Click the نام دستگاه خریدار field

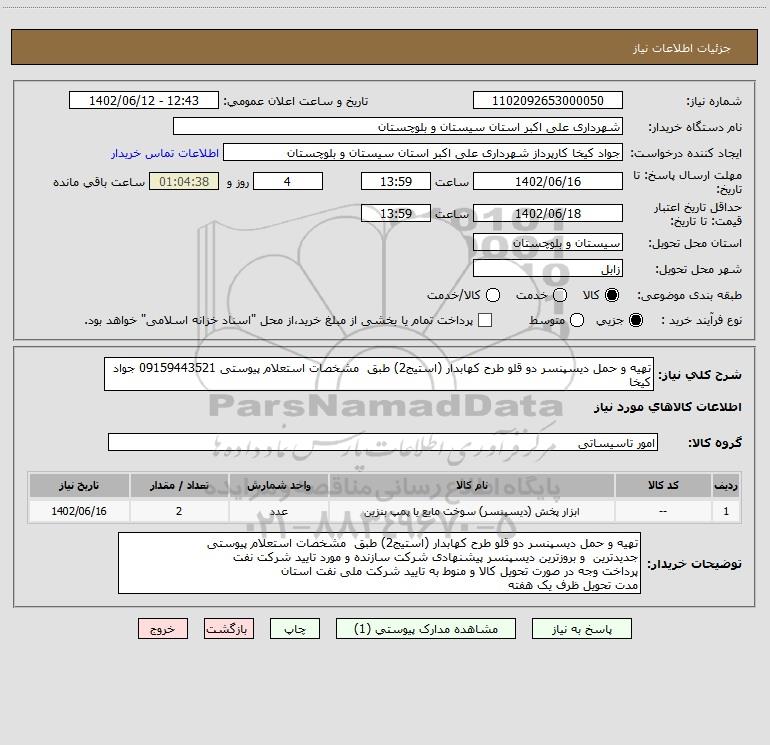(398, 127)
